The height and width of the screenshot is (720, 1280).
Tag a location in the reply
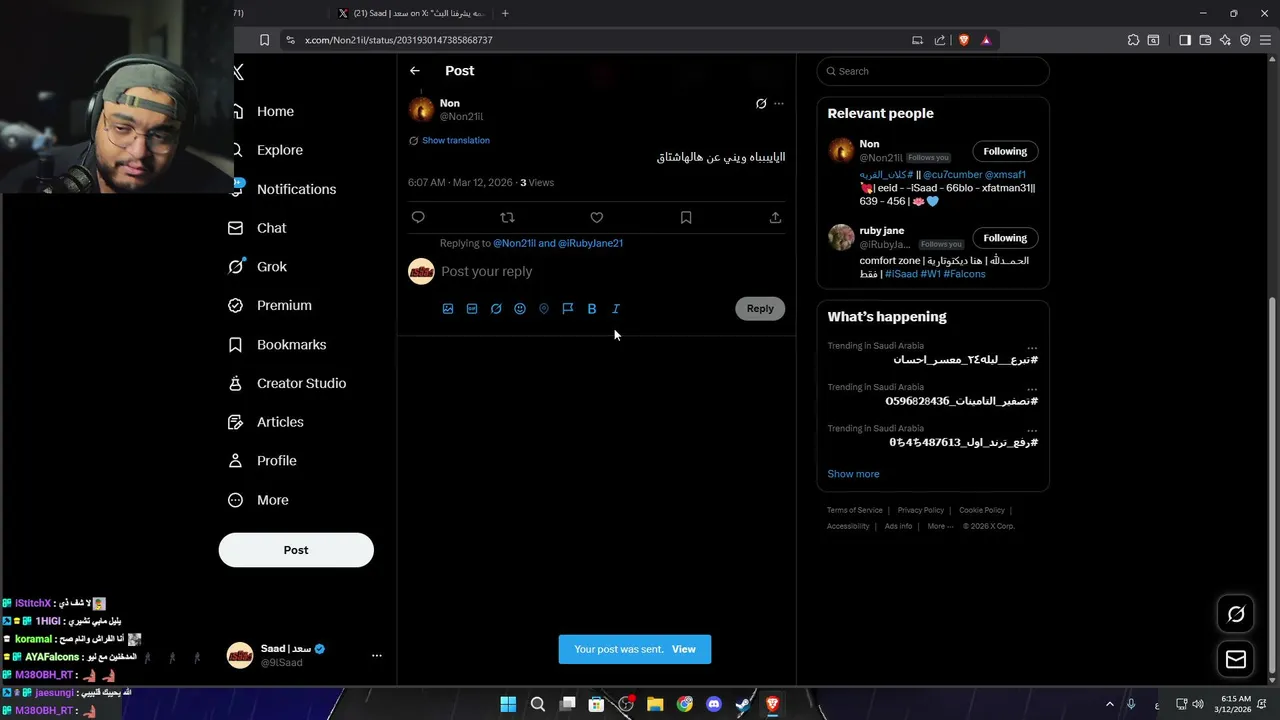pos(544,309)
